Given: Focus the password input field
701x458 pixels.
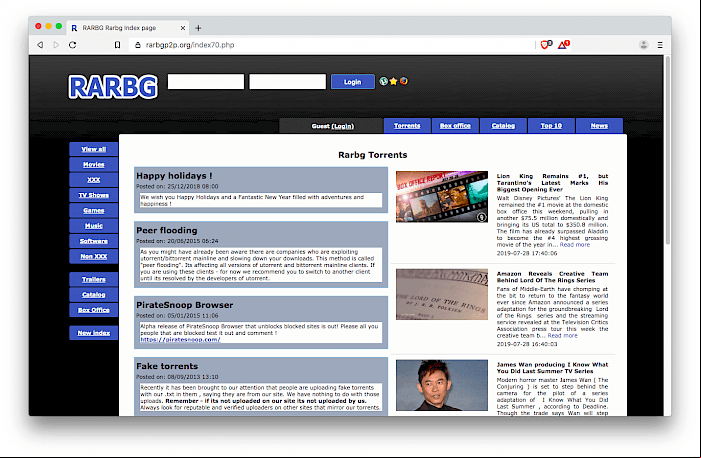Looking at the screenshot, I should tap(287, 82).
